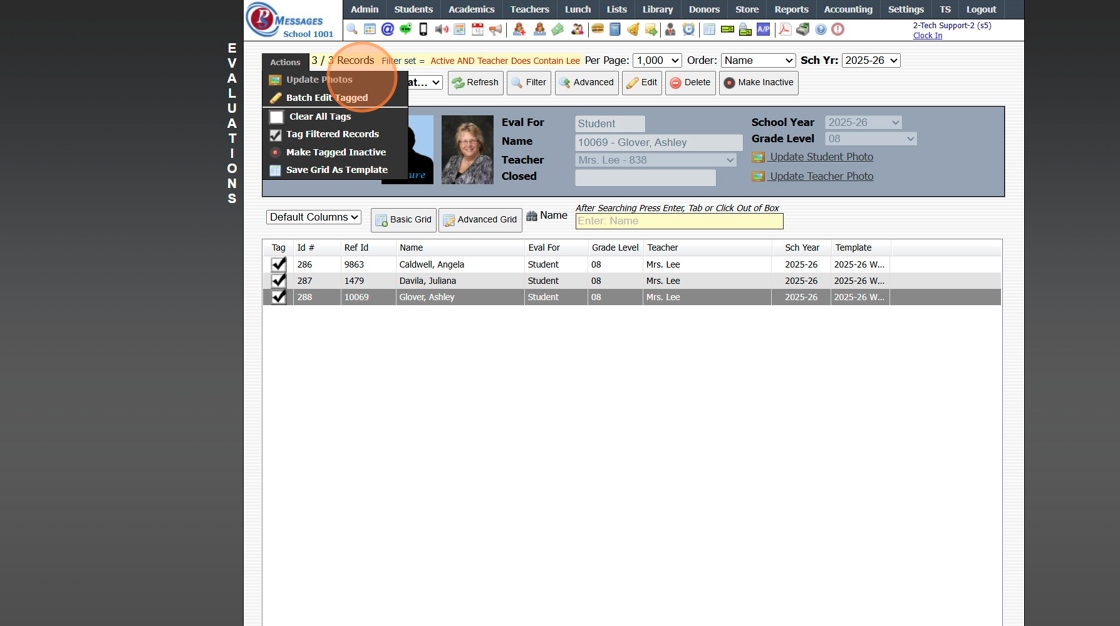Click the blue help question icon
The image size is (1120, 626).
[x=820, y=29]
